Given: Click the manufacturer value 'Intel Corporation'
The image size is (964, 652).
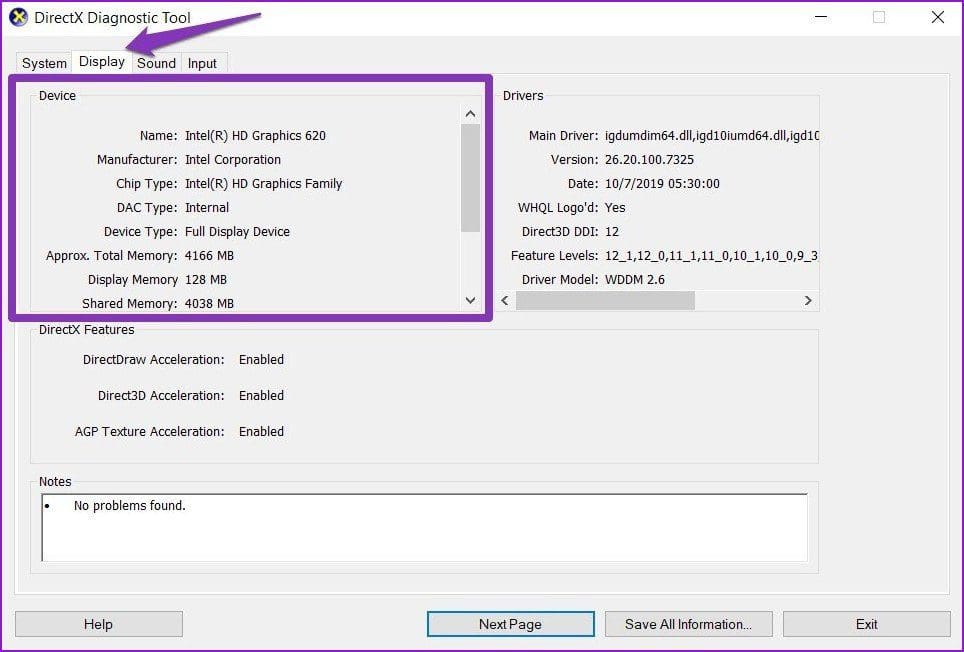Looking at the screenshot, I should [x=233, y=160].
